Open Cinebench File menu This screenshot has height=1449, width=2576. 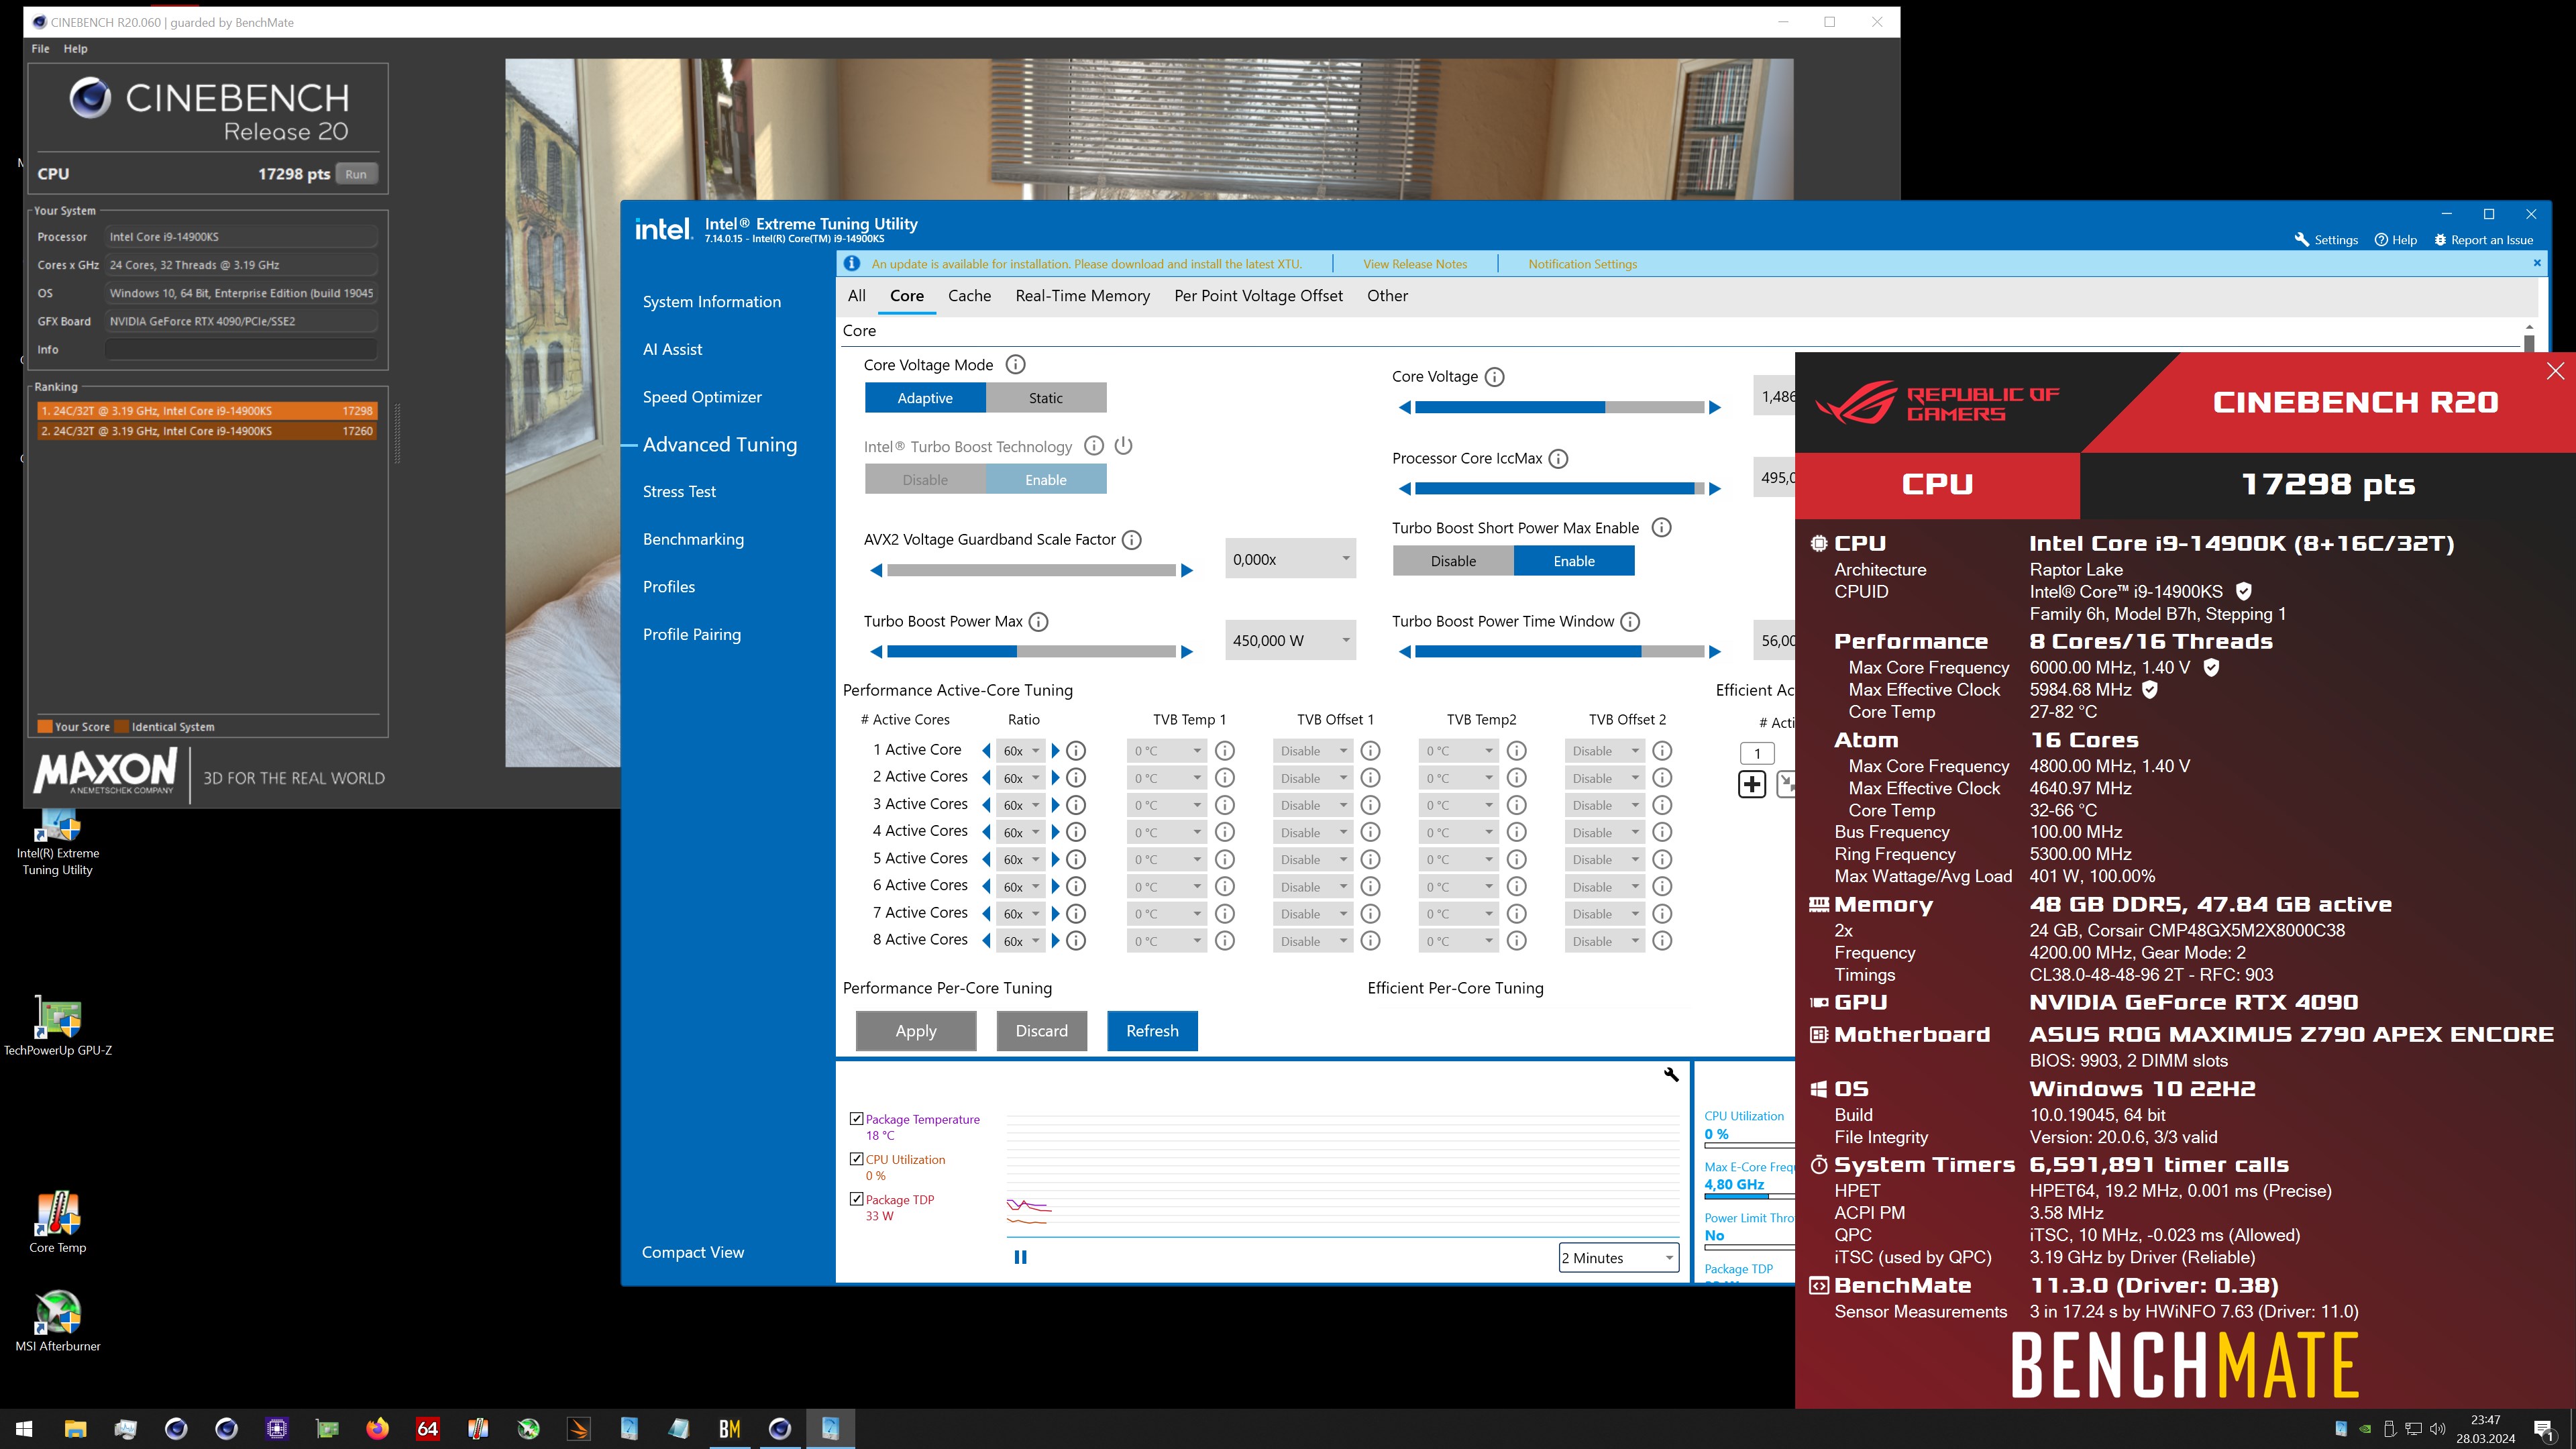41,48
